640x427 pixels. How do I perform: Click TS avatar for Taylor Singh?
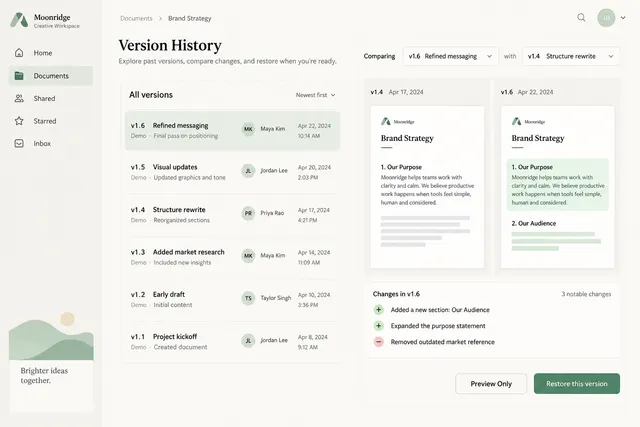click(248, 298)
